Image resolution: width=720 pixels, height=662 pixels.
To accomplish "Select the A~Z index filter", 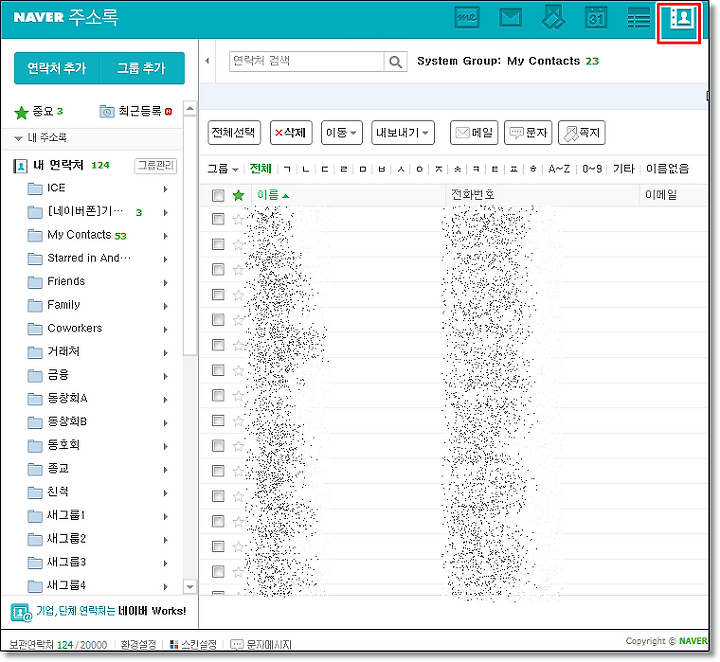I will pyautogui.click(x=559, y=169).
